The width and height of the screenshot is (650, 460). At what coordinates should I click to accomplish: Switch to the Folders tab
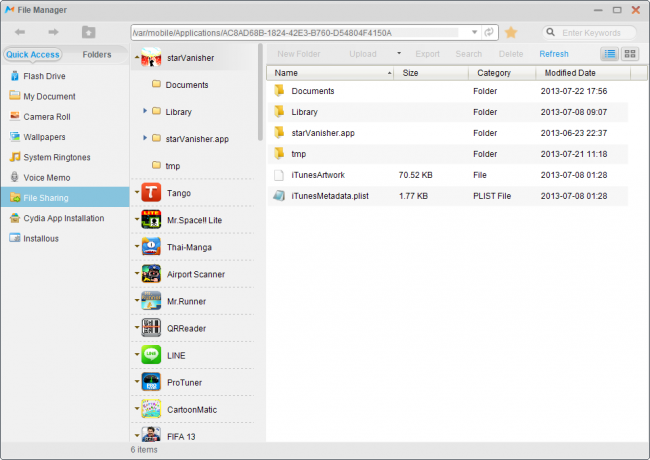97,54
